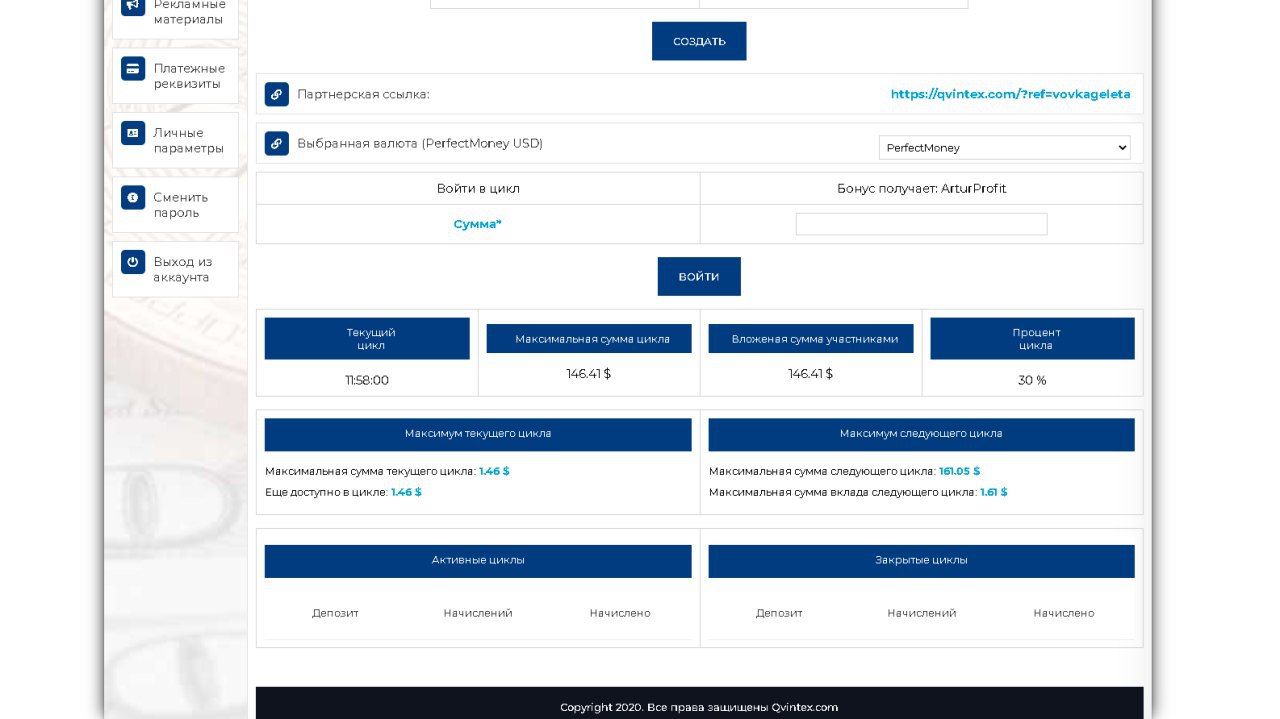
Task: Click the Активные циклы header
Action: pos(478,561)
